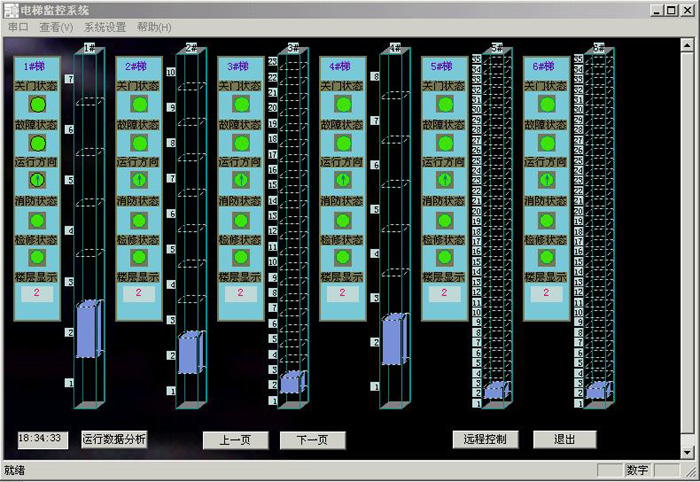
Task: Go to previous page with 上一页
Action: (235, 440)
